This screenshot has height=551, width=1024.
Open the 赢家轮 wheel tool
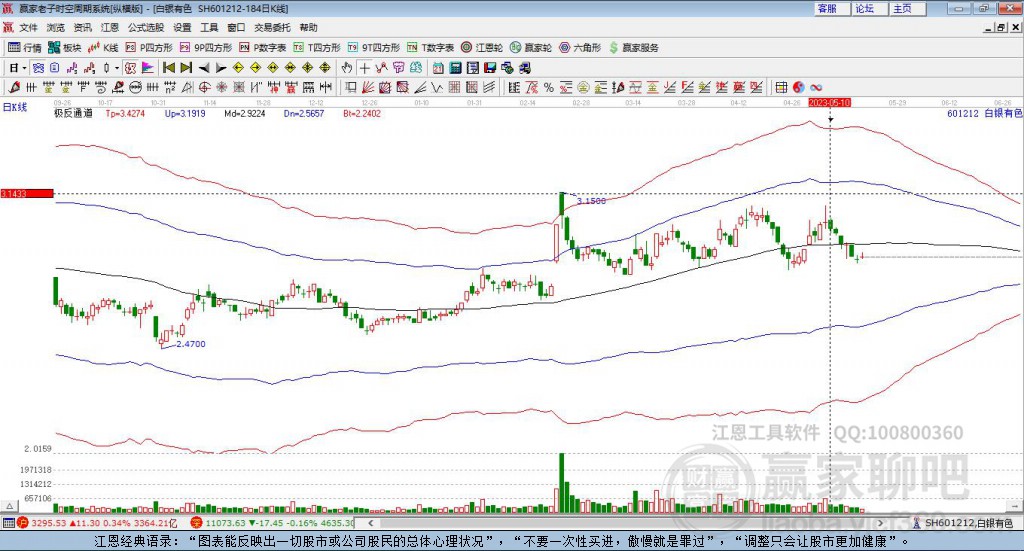[531, 48]
